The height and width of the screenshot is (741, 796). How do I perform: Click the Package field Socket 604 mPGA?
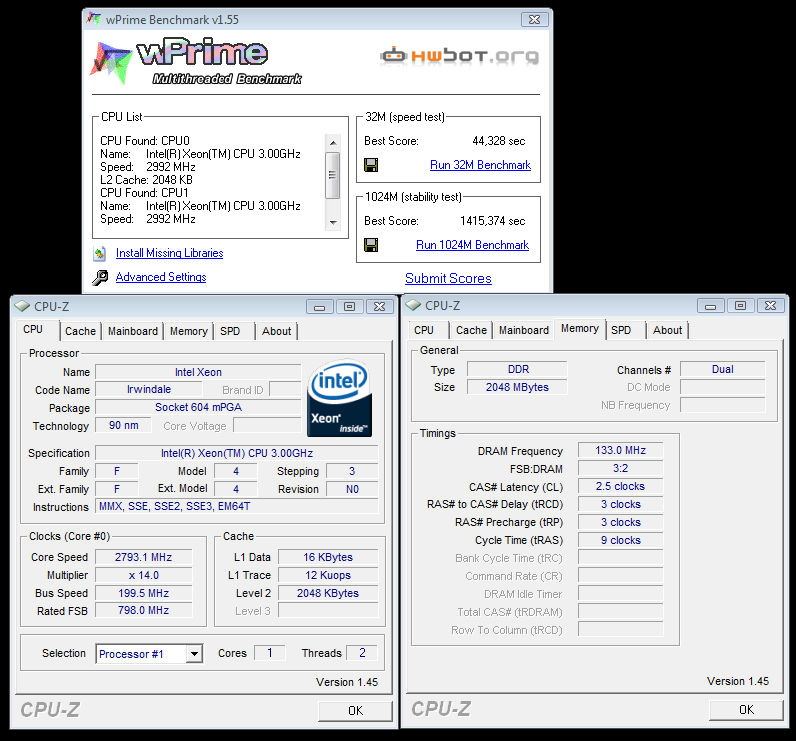[198, 407]
